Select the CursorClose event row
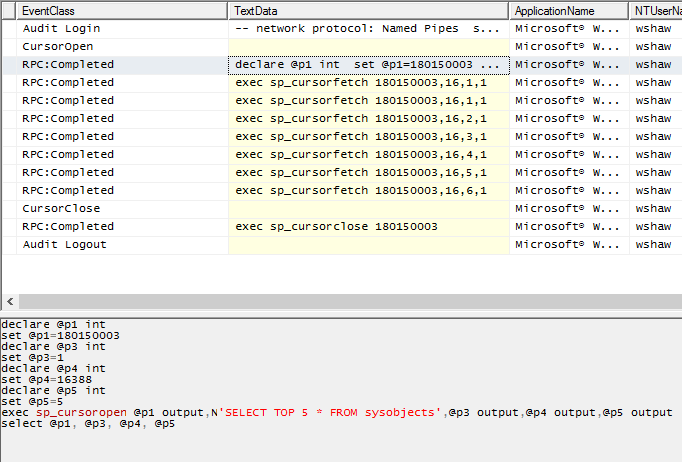 pos(58,209)
